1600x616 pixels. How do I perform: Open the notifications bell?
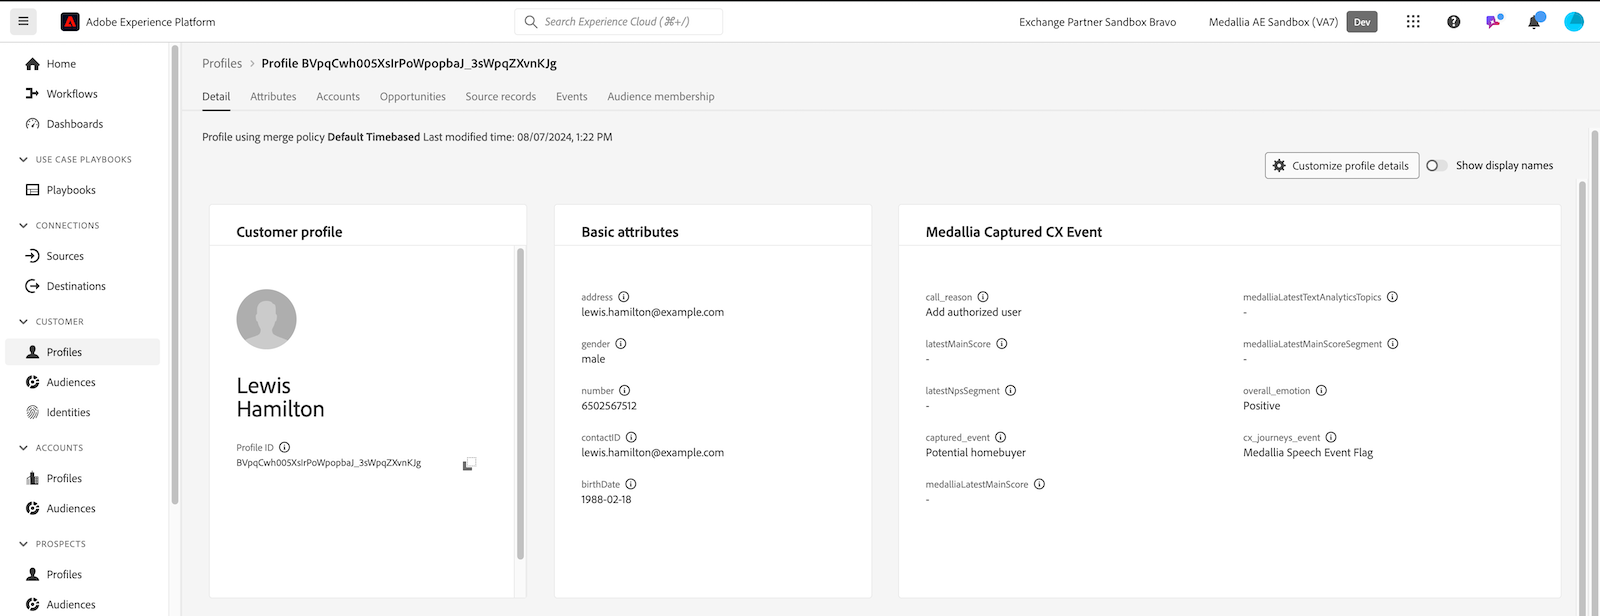click(1534, 21)
